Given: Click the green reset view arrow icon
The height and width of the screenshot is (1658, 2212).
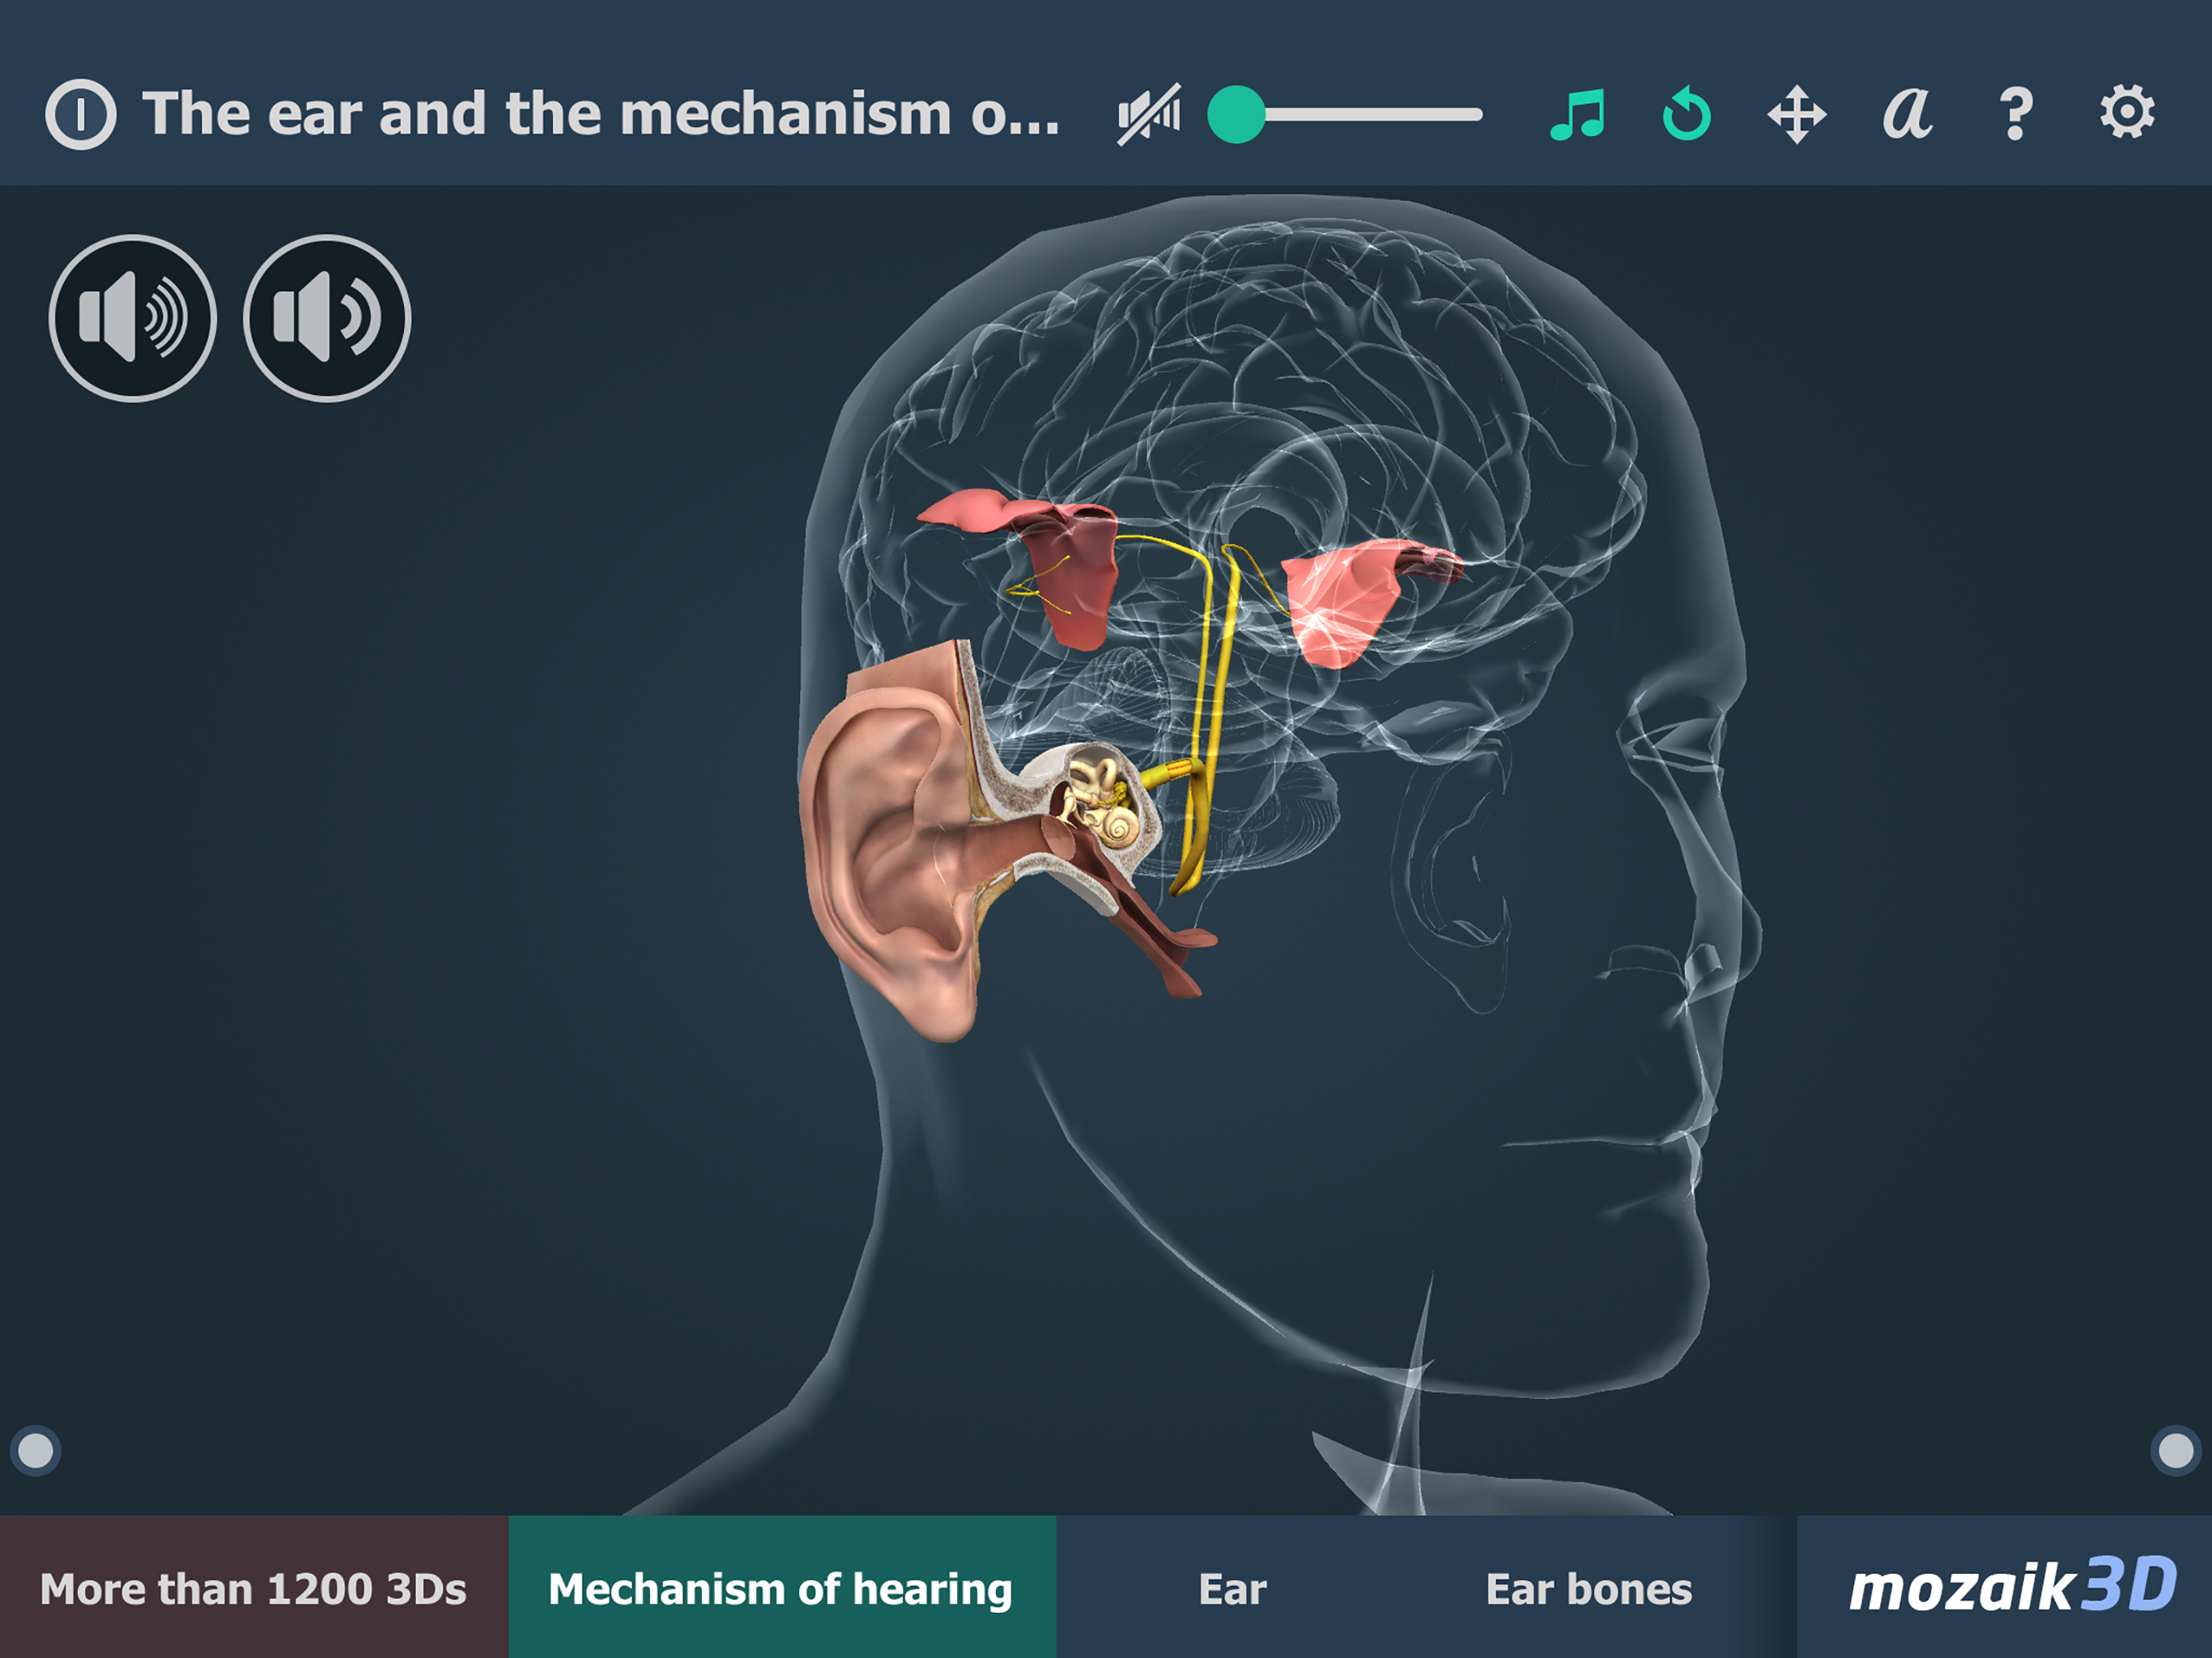Looking at the screenshot, I should coord(1687,114).
